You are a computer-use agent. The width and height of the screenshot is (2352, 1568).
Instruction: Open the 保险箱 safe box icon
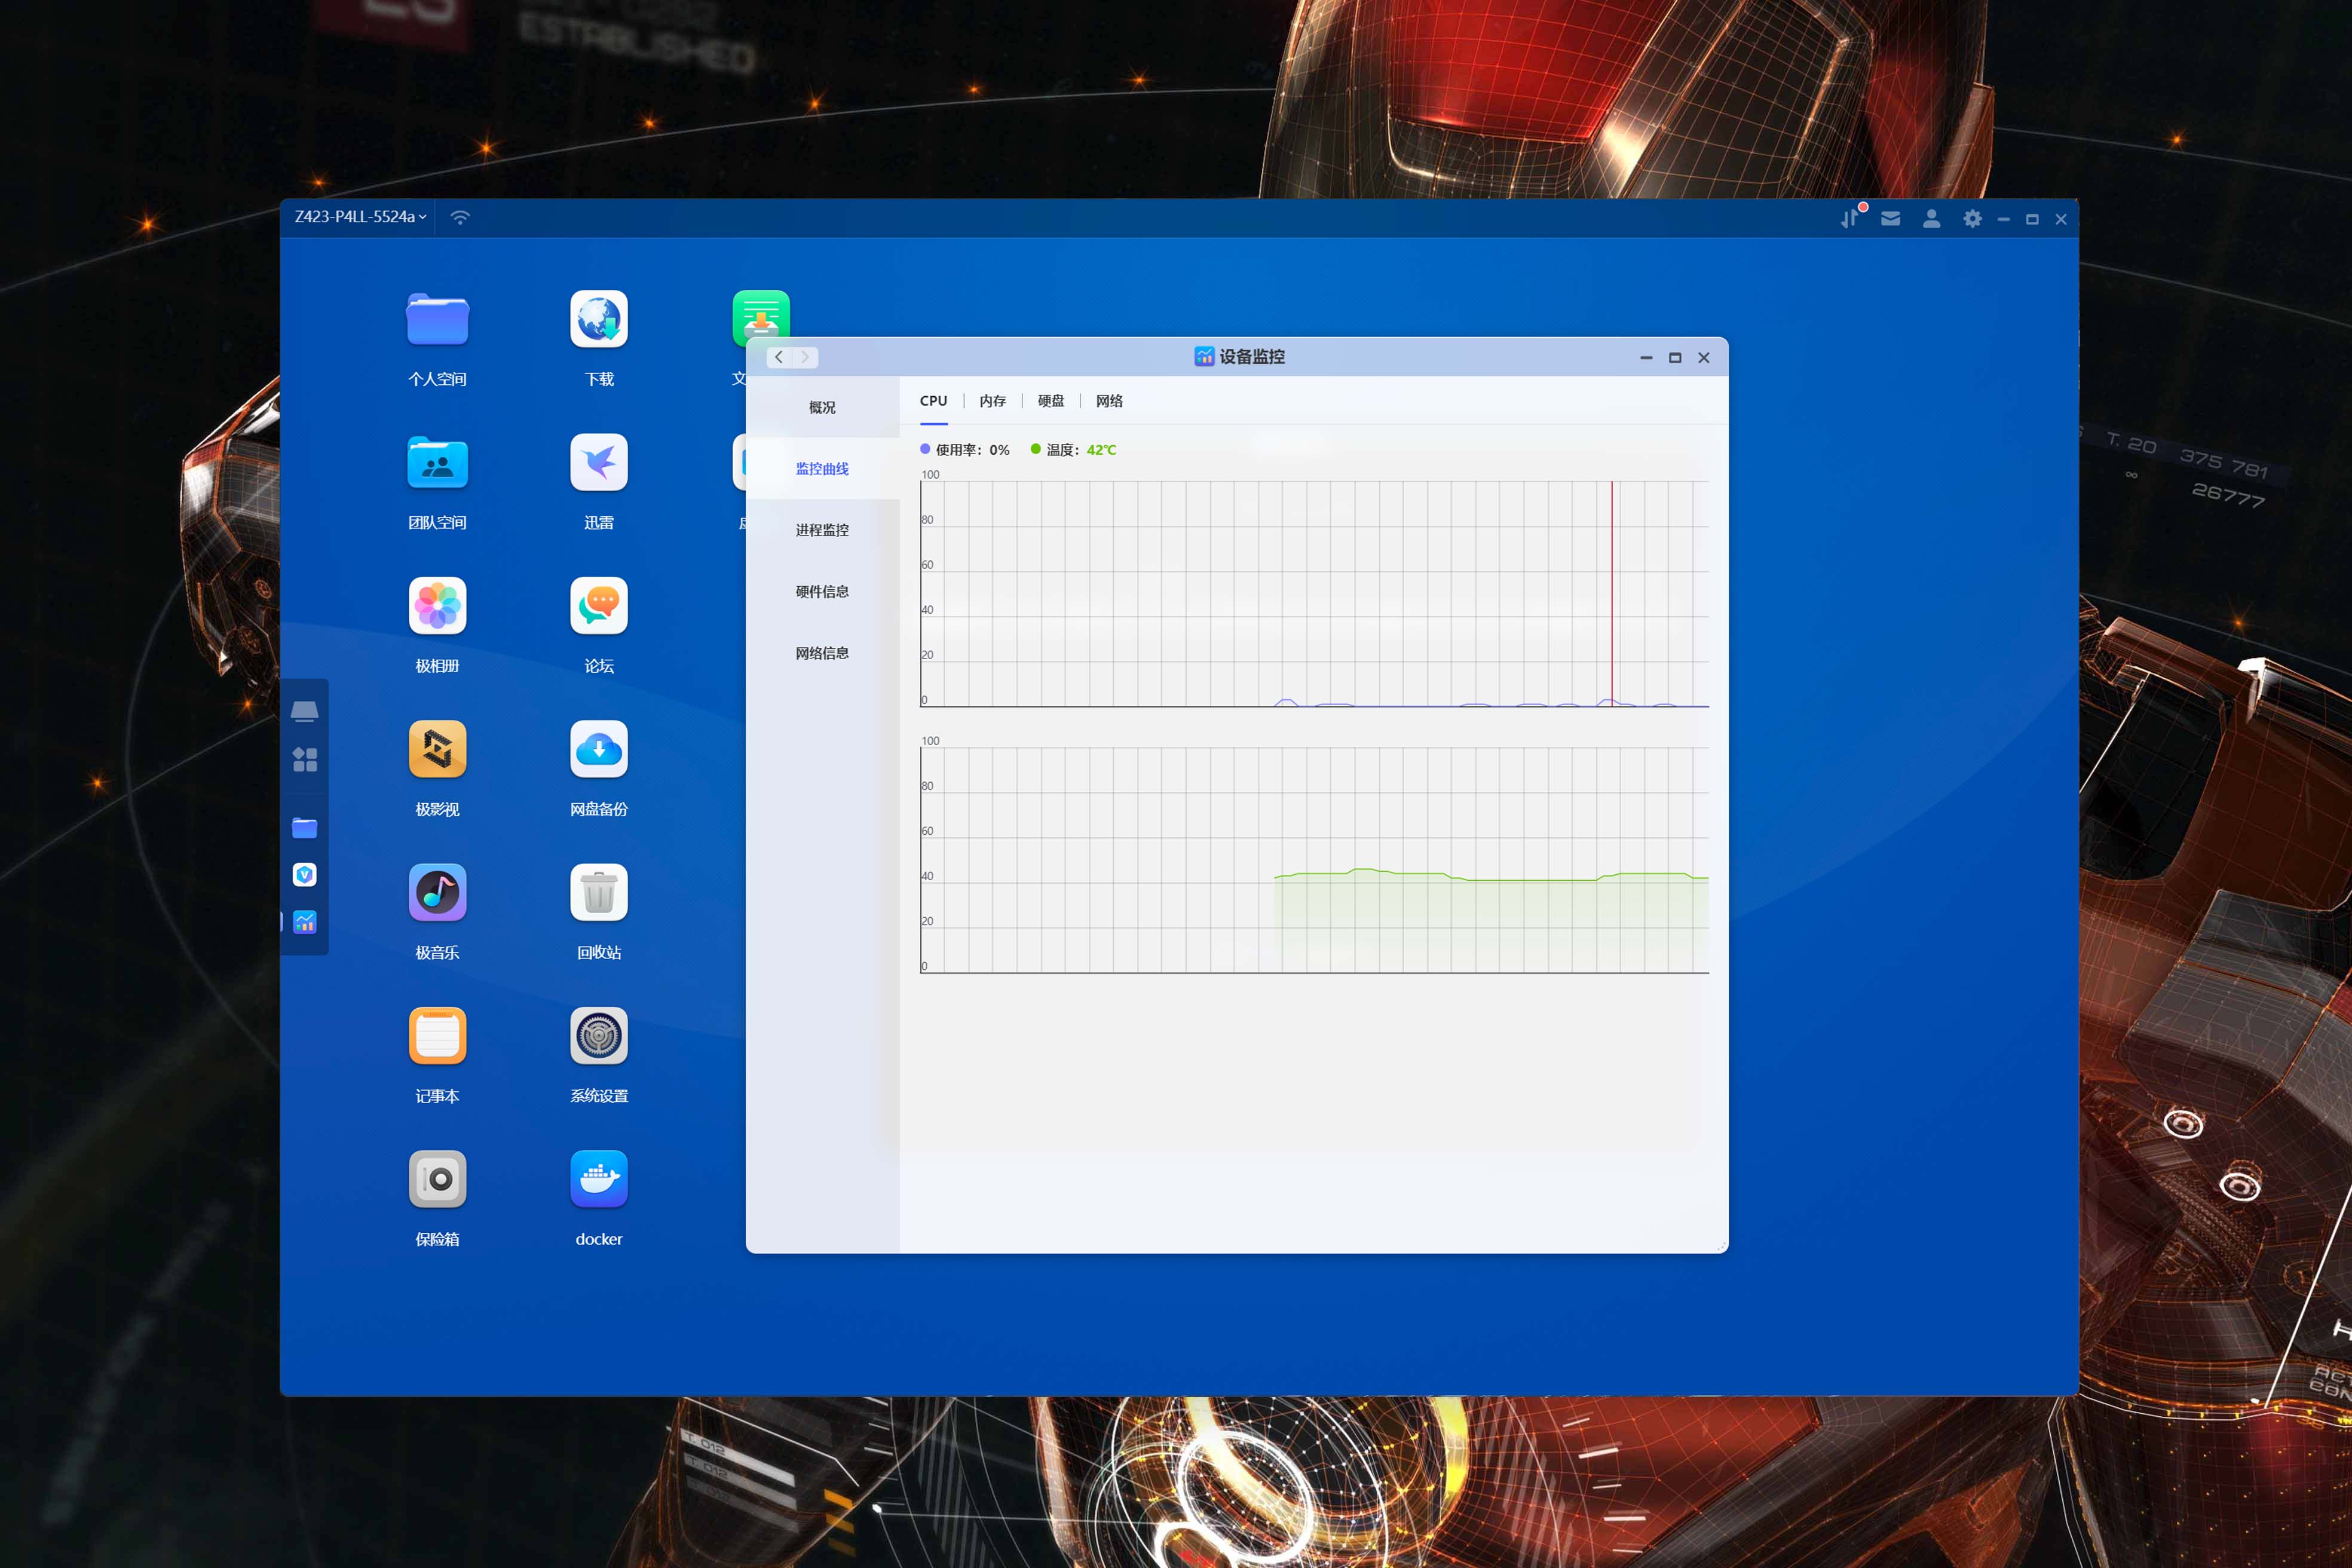437,1179
